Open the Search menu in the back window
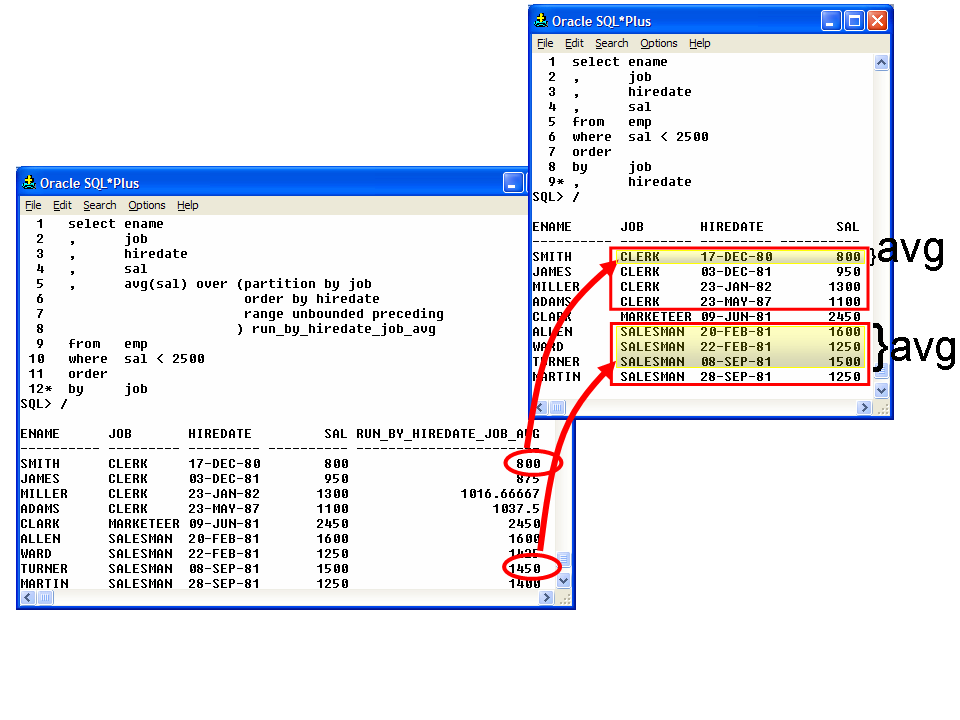 [x=611, y=43]
